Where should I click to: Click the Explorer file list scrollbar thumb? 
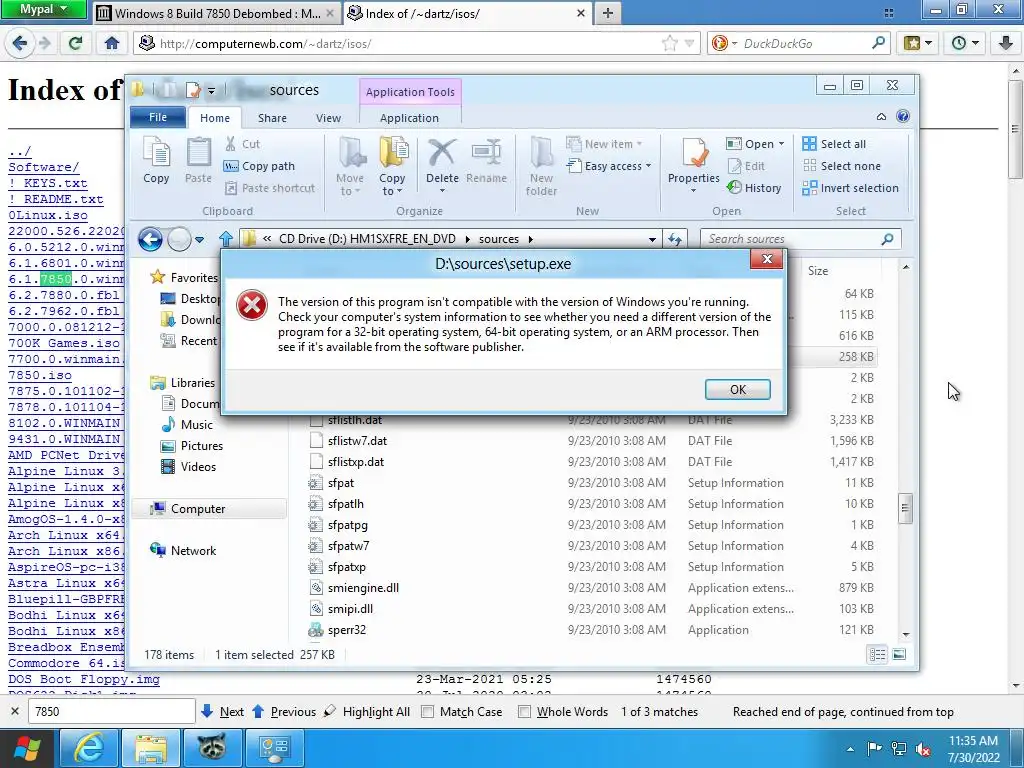click(905, 508)
